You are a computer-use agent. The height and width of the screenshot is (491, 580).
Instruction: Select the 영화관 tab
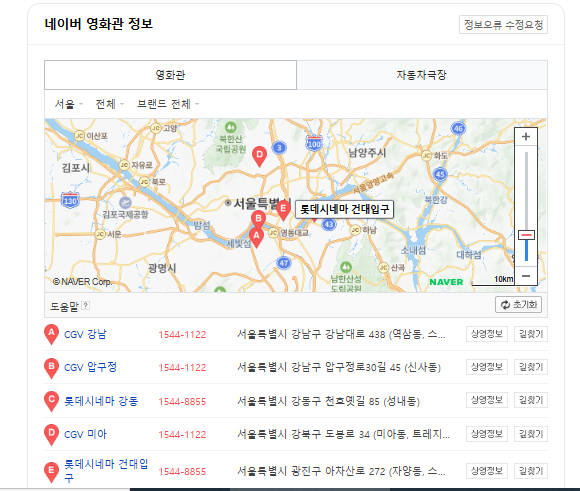click(x=171, y=75)
